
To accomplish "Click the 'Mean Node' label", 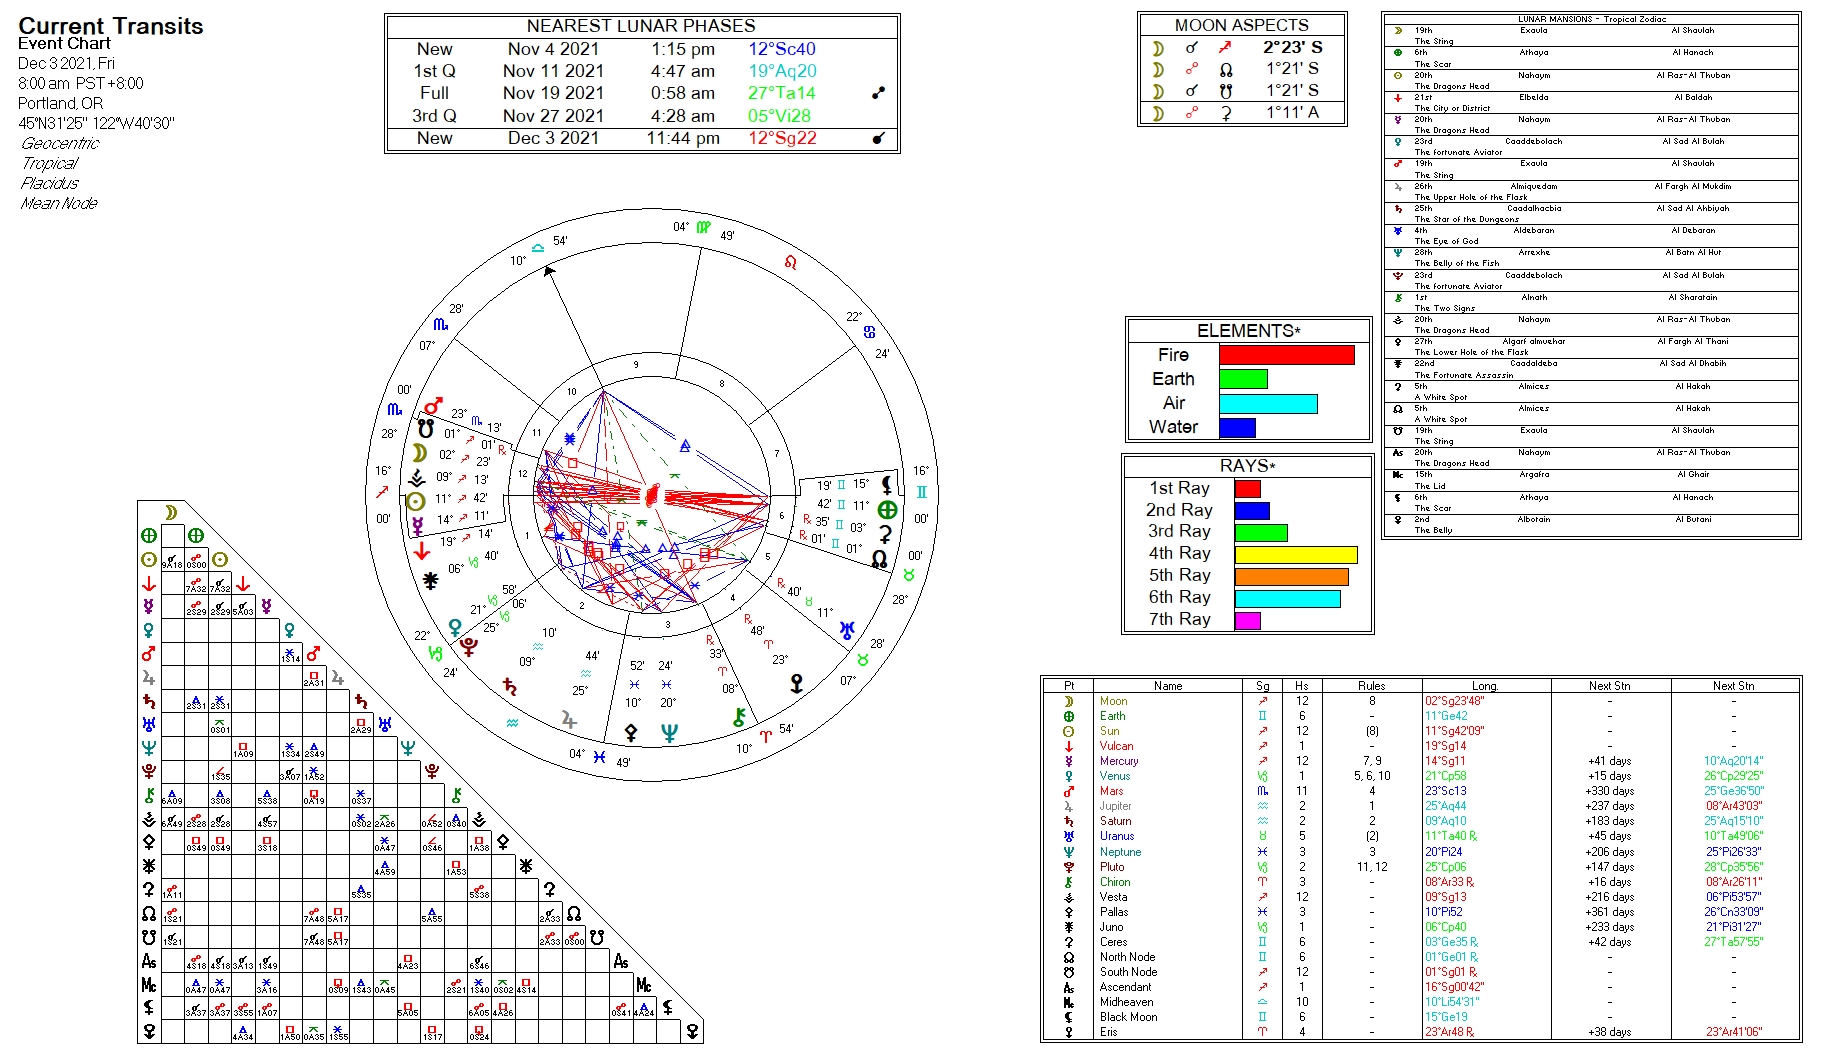I will [60, 203].
